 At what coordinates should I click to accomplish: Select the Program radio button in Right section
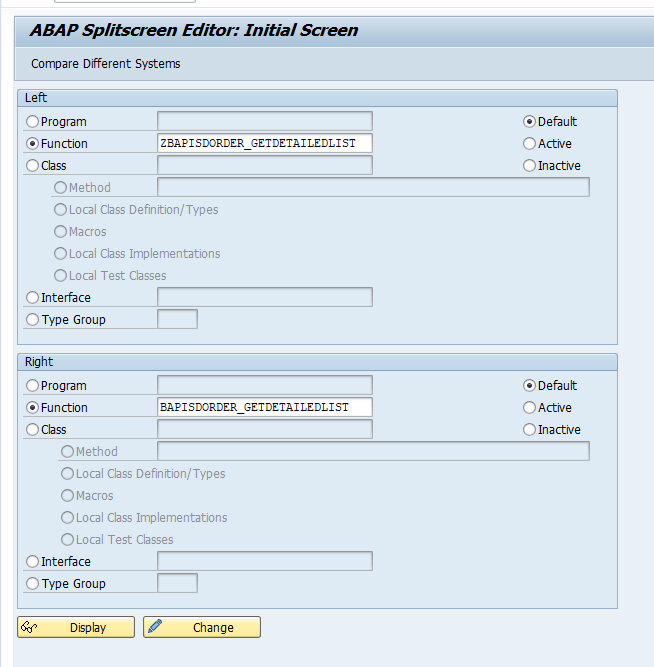coord(33,386)
